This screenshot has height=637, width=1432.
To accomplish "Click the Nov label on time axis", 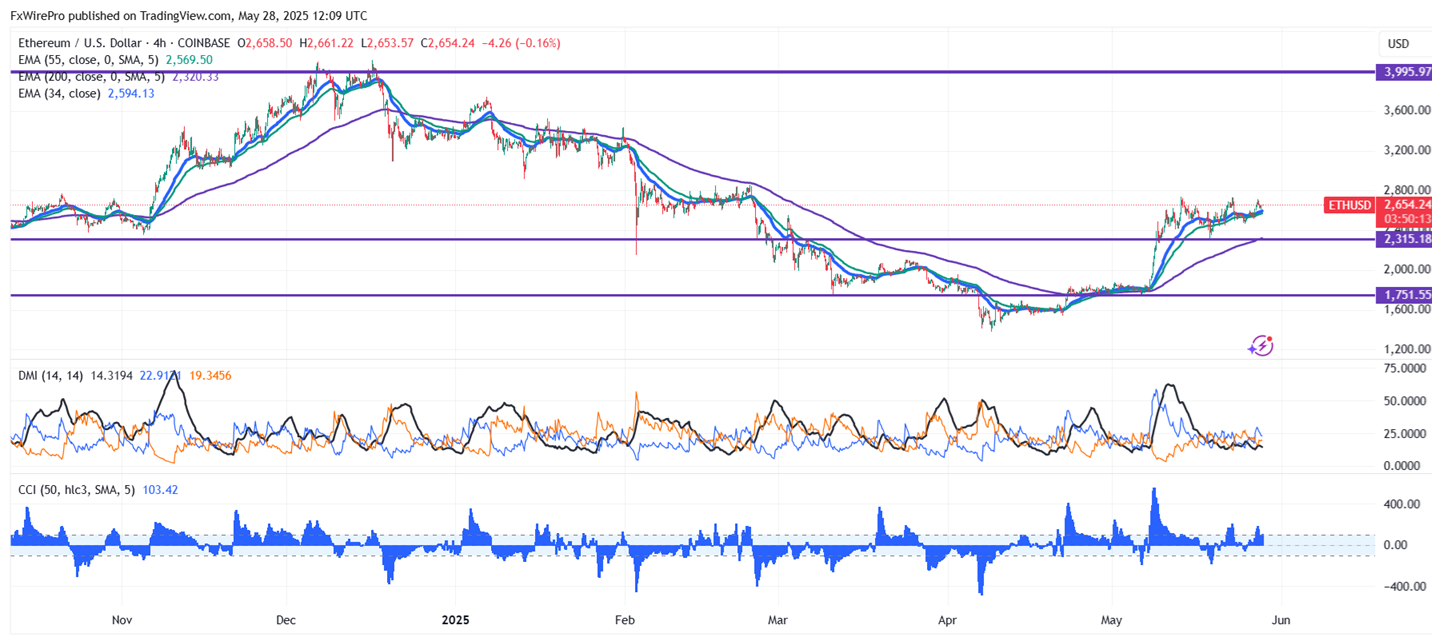I will point(122,620).
